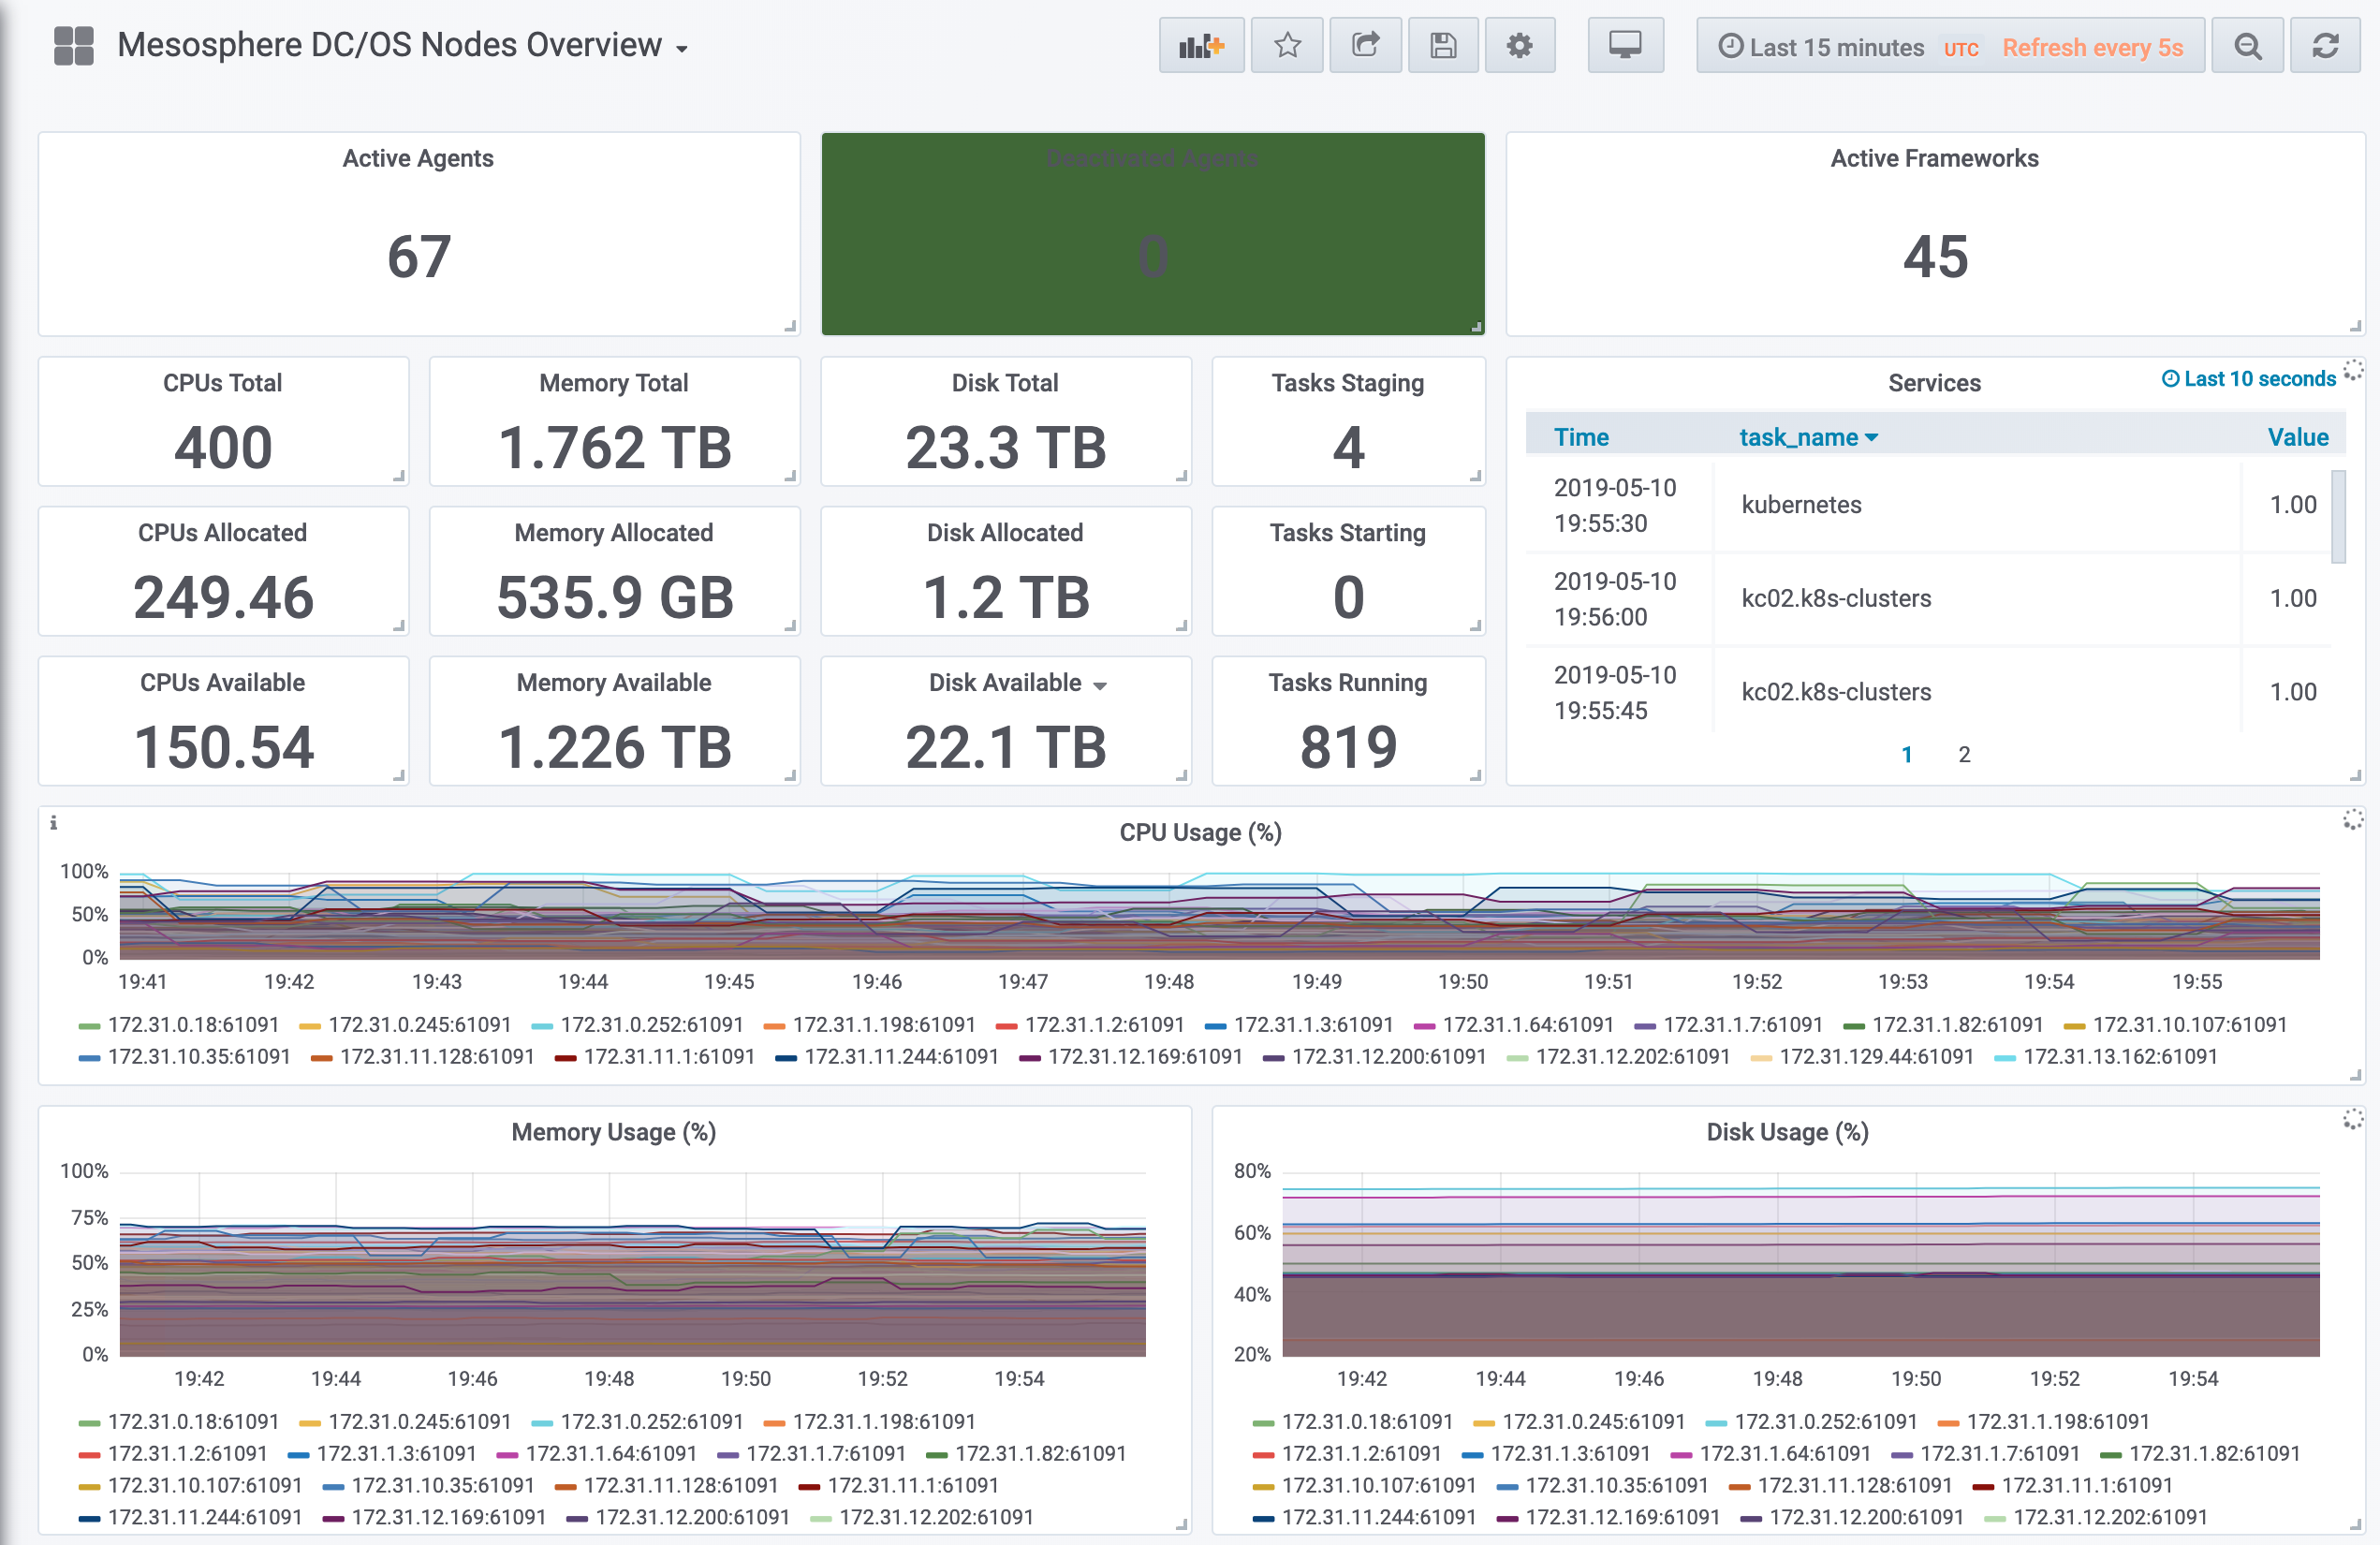Image resolution: width=2380 pixels, height=1545 pixels.
Task: Toggle 172.31.1.3:61091 series in CPU Usage legend
Action: coord(1313,1025)
